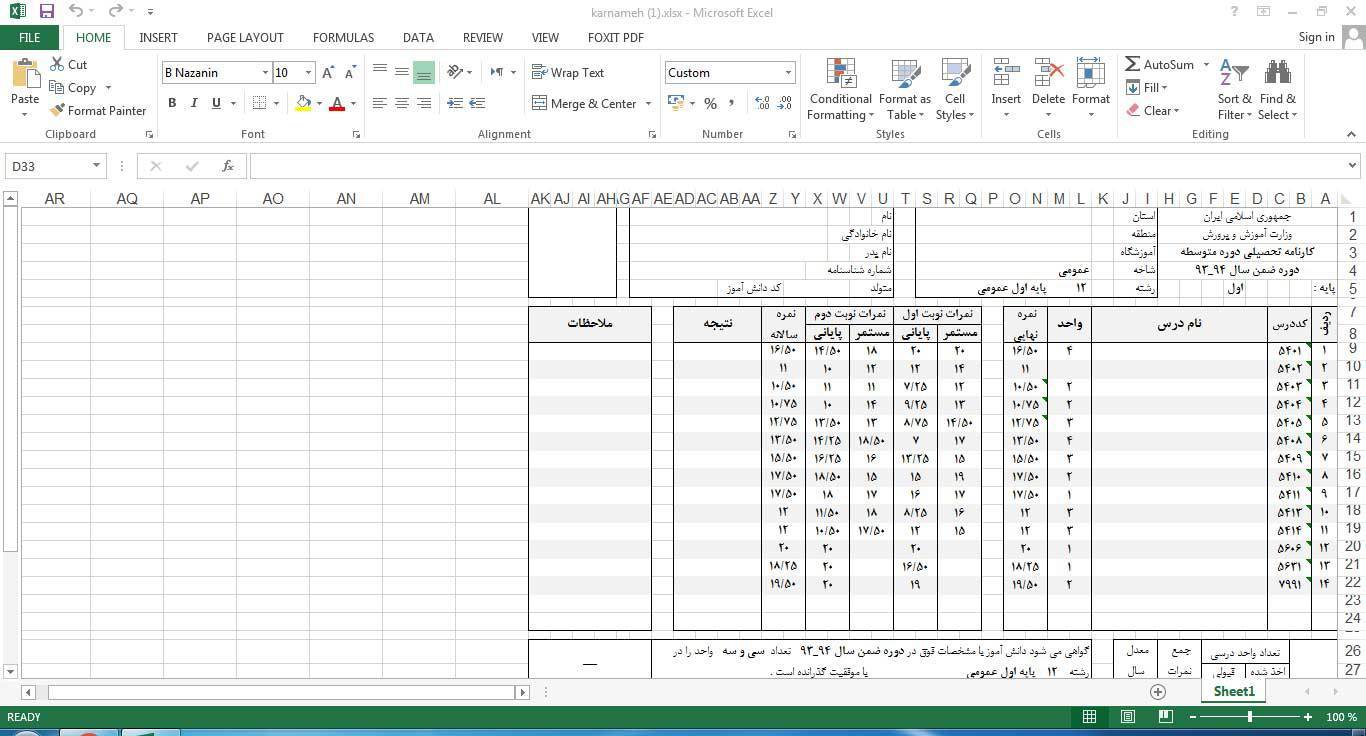Click the zoom slider handle

point(1250,717)
